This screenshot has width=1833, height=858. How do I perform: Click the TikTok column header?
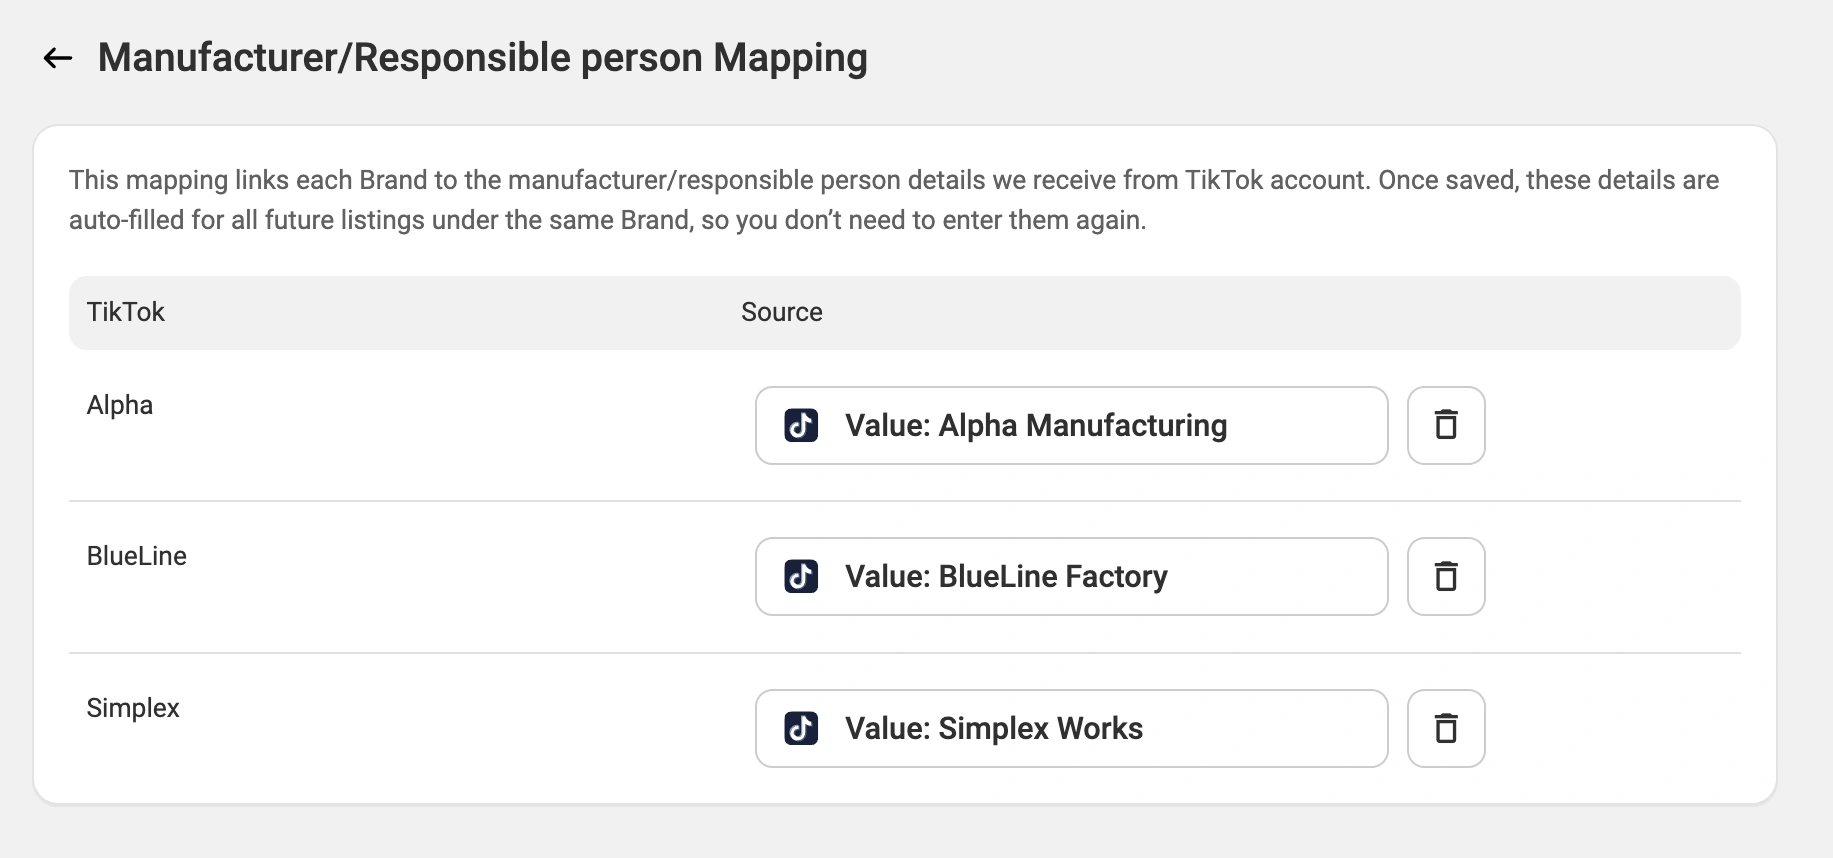tap(126, 313)
